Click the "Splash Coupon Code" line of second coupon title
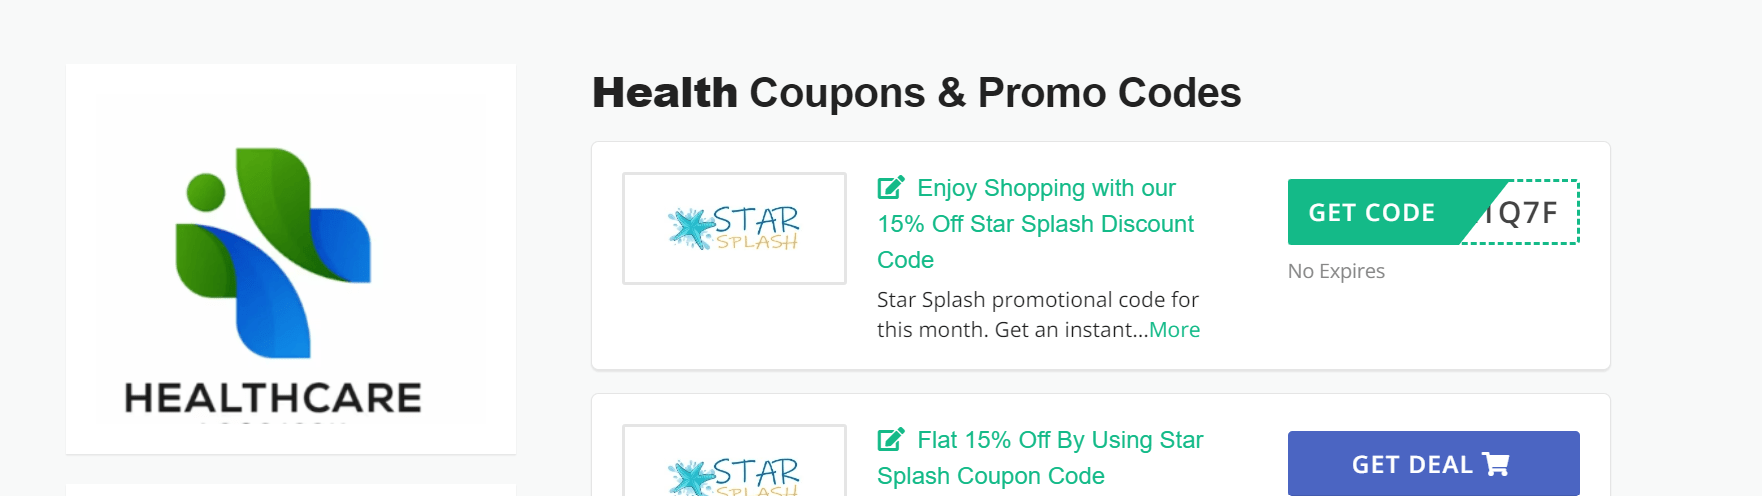1762x496 pixels. click(990, 476)
